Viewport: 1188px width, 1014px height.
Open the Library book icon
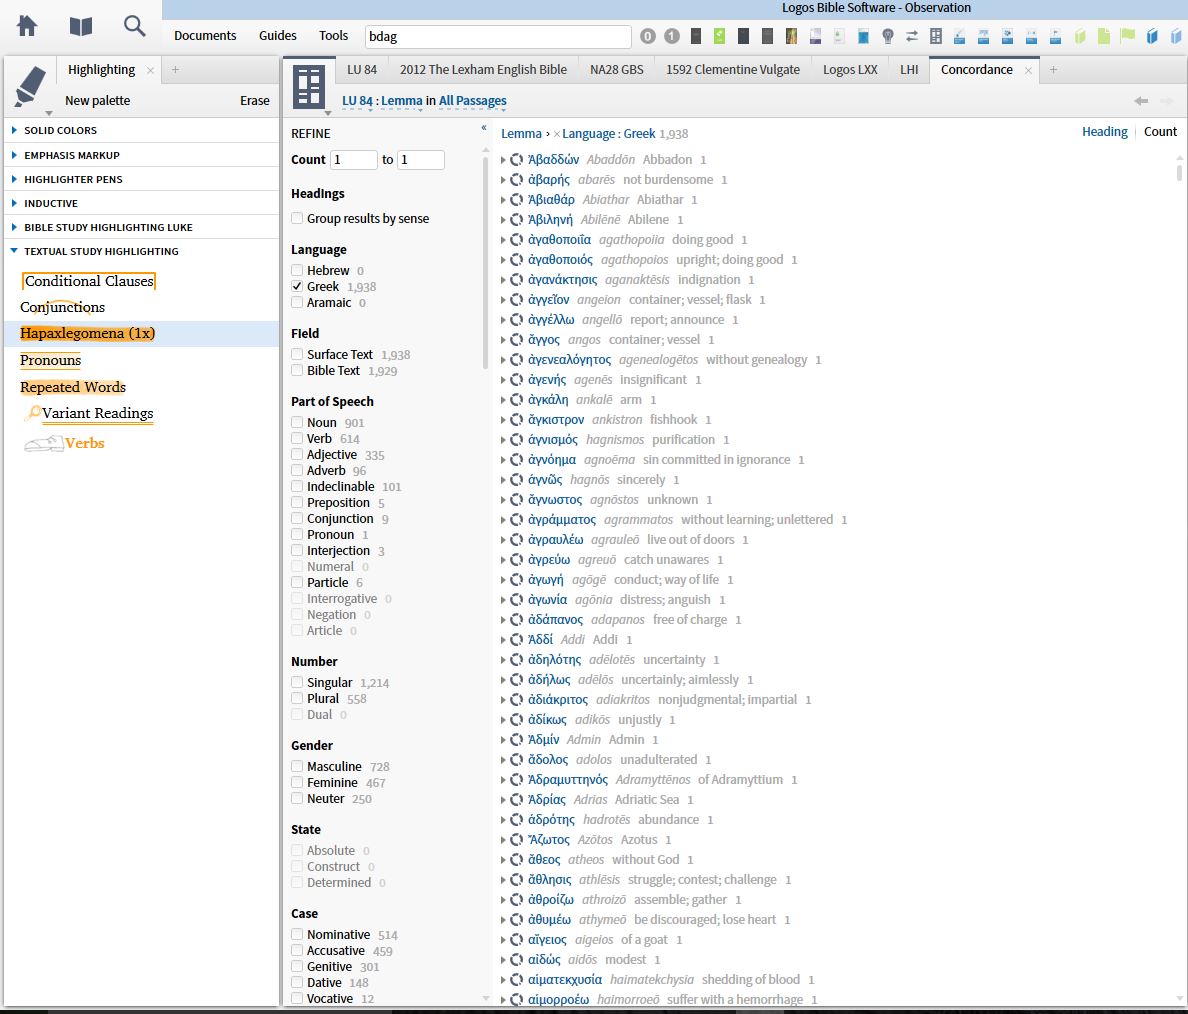(81, 27)
